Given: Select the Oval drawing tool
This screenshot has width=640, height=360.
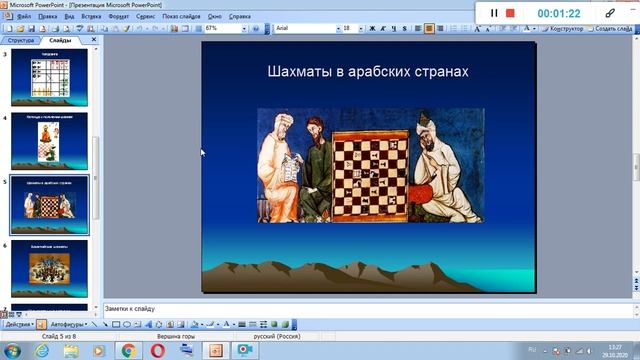Looking at the screenshot, I should click(x=127, y=324).
